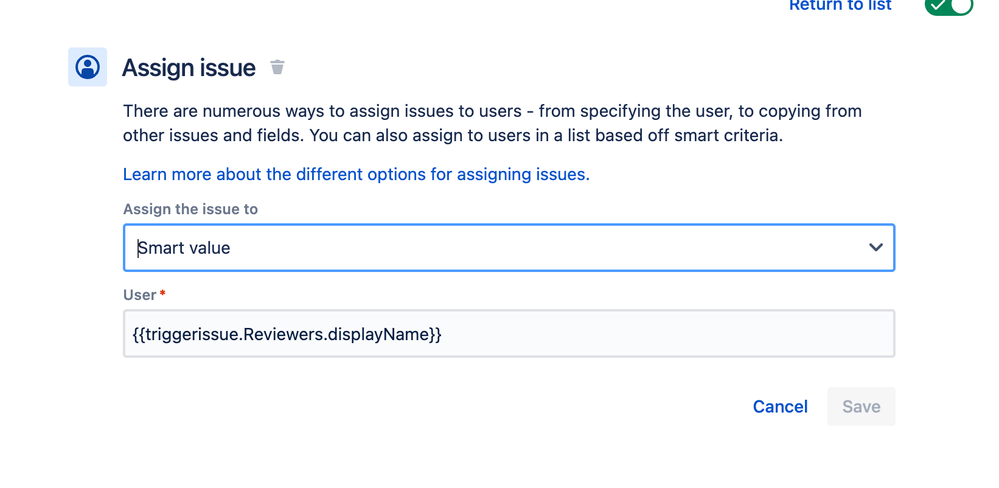Click the white knob of the enabled toggle

961,4
